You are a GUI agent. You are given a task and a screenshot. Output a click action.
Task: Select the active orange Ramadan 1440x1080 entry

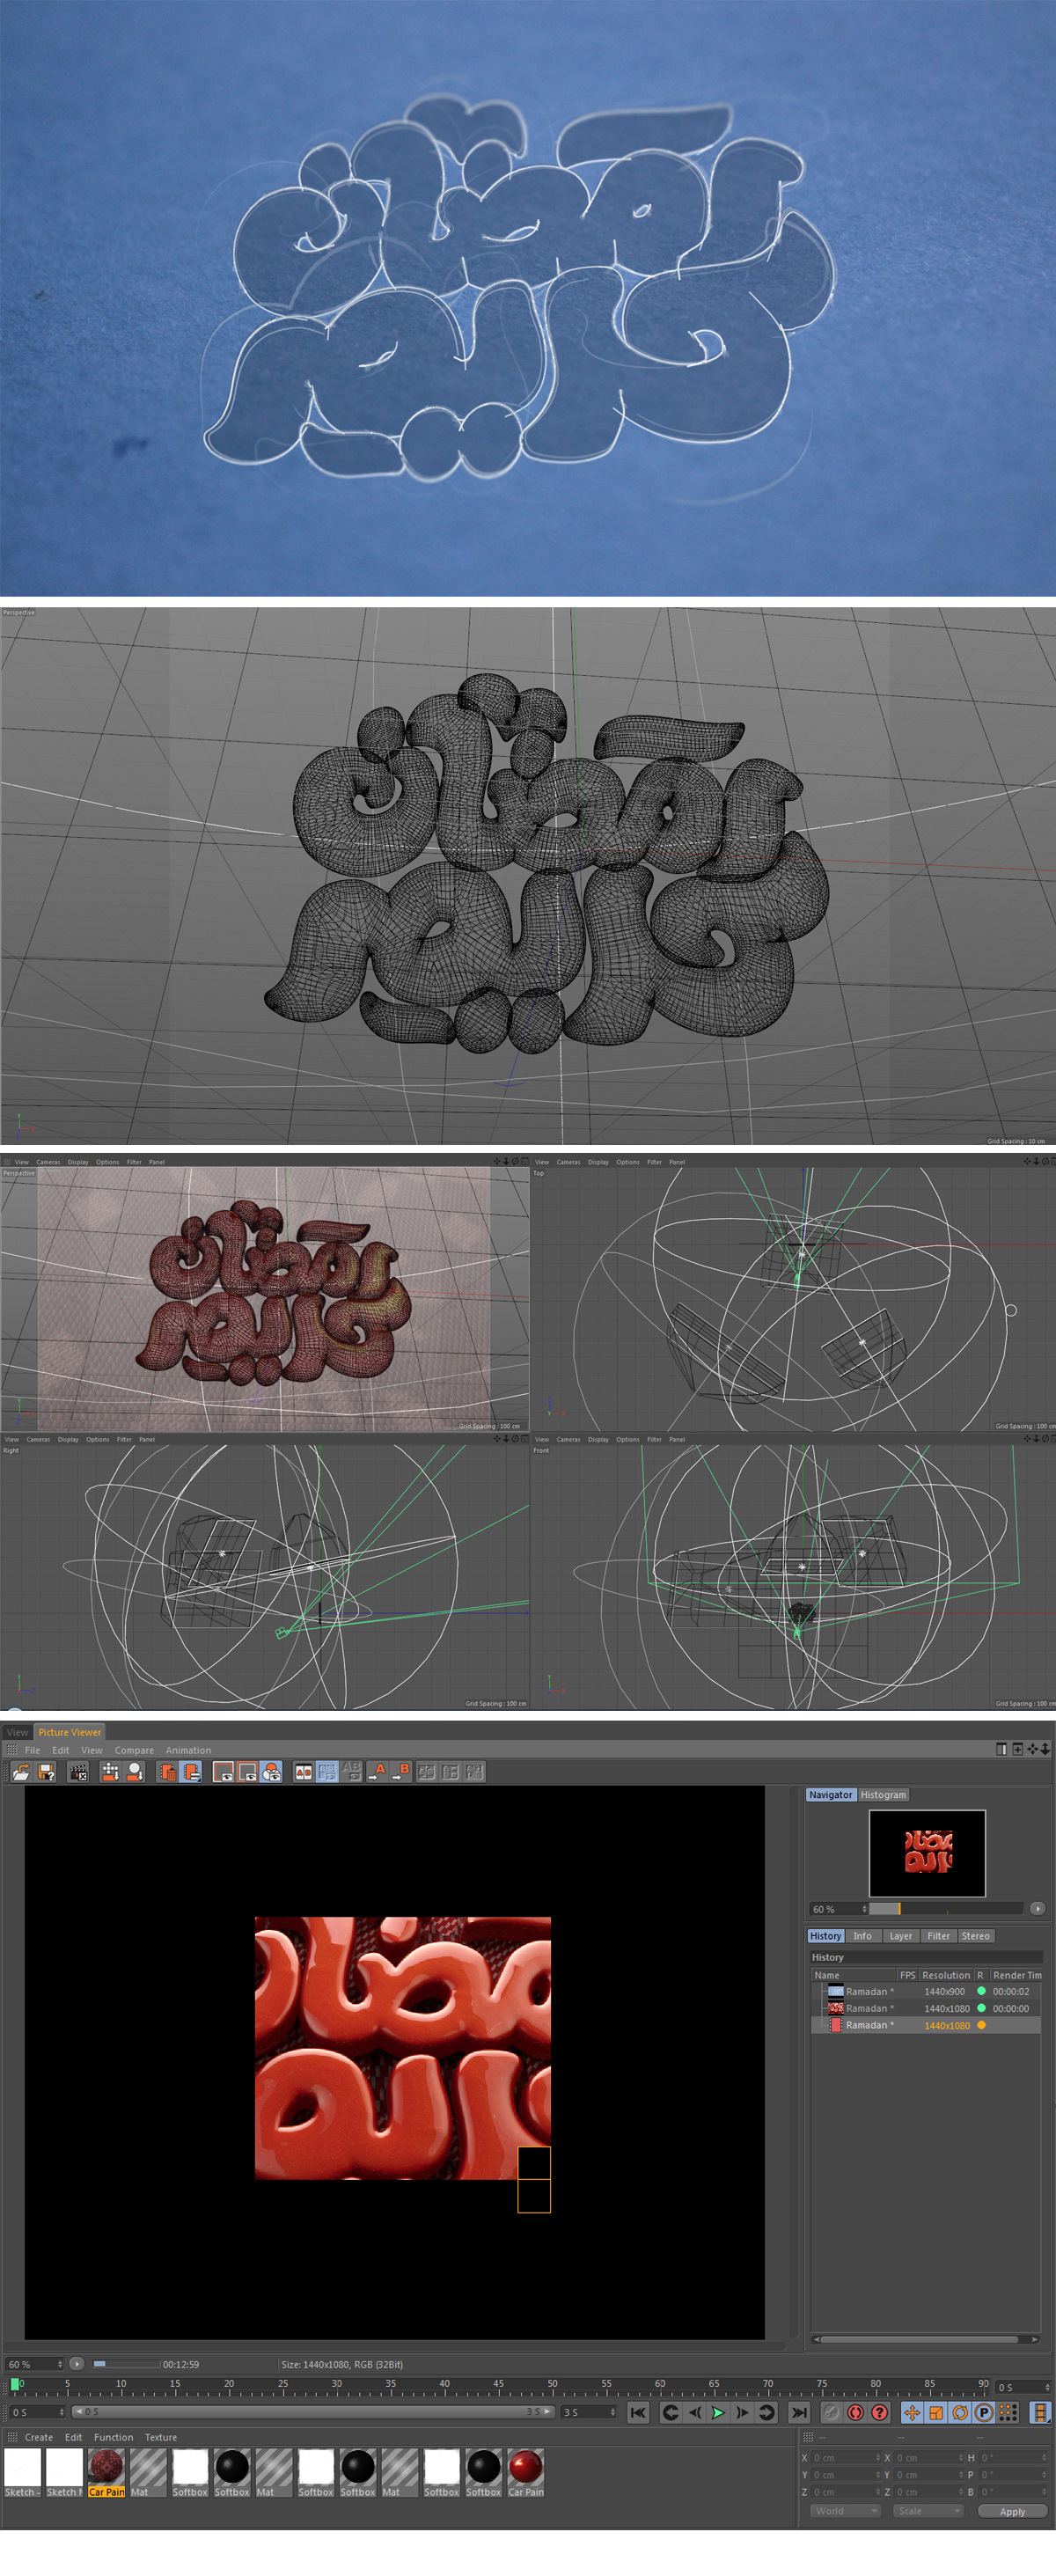(926, 2025)
